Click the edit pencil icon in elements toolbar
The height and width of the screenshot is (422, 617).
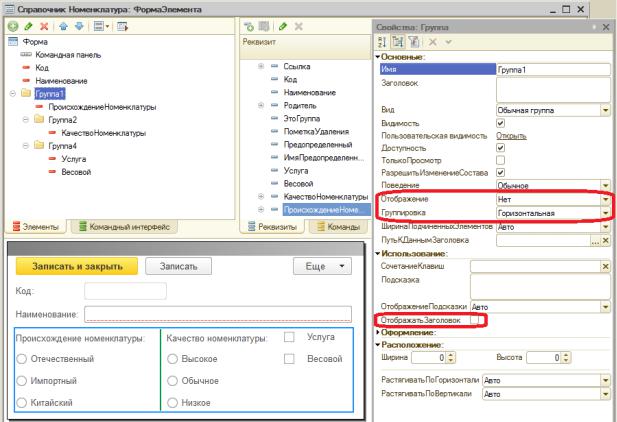click(28, 26)
